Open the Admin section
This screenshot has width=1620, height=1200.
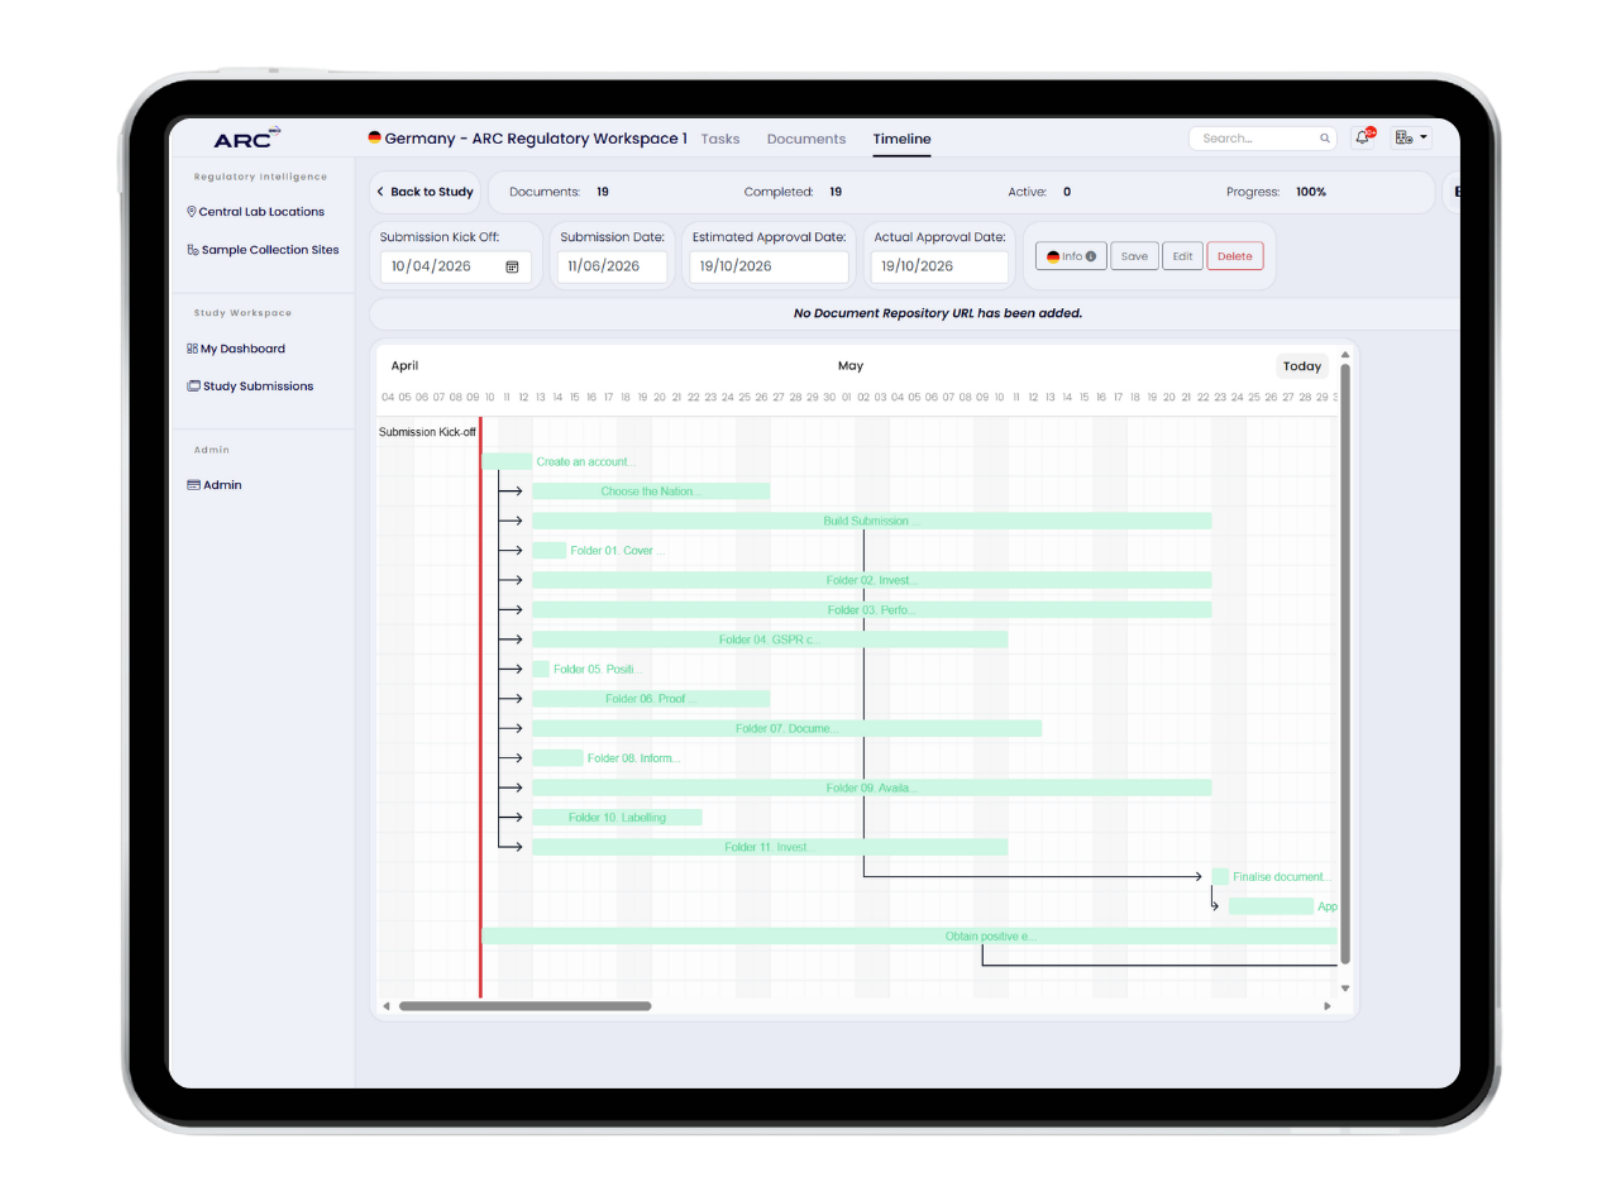pos(215,485)
